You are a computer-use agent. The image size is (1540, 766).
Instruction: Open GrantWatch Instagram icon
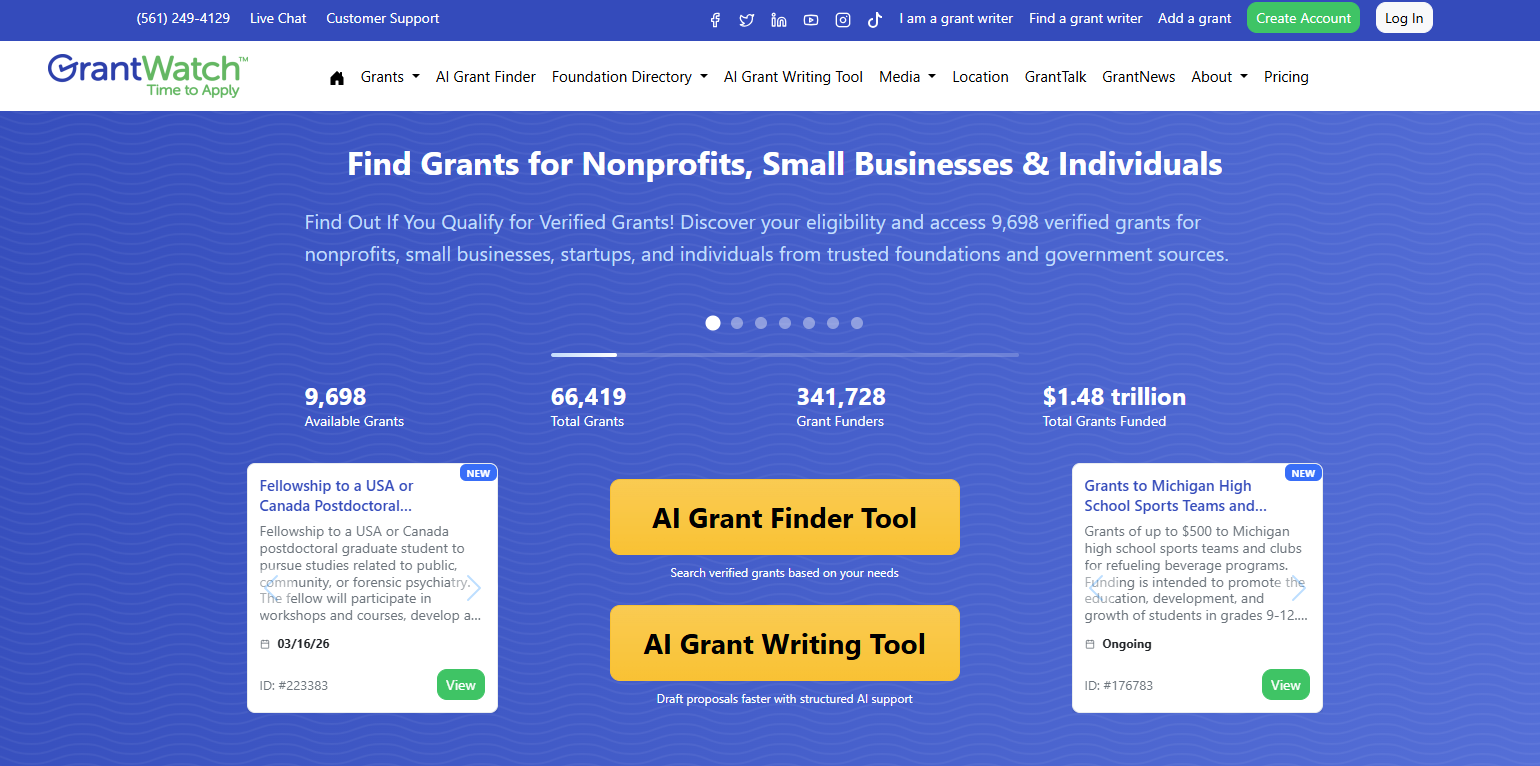843,19
